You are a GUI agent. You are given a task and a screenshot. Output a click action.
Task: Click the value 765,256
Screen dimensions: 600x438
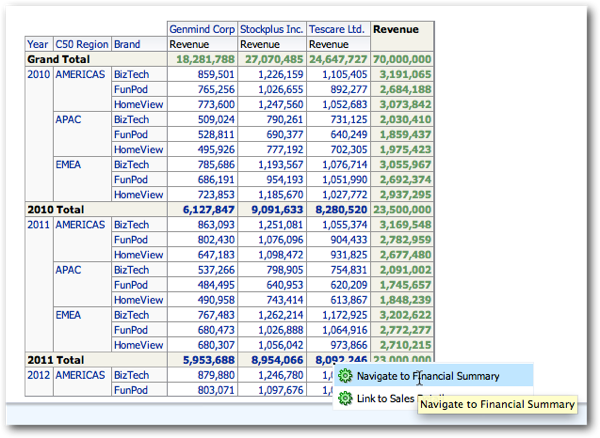click(216, 89)
